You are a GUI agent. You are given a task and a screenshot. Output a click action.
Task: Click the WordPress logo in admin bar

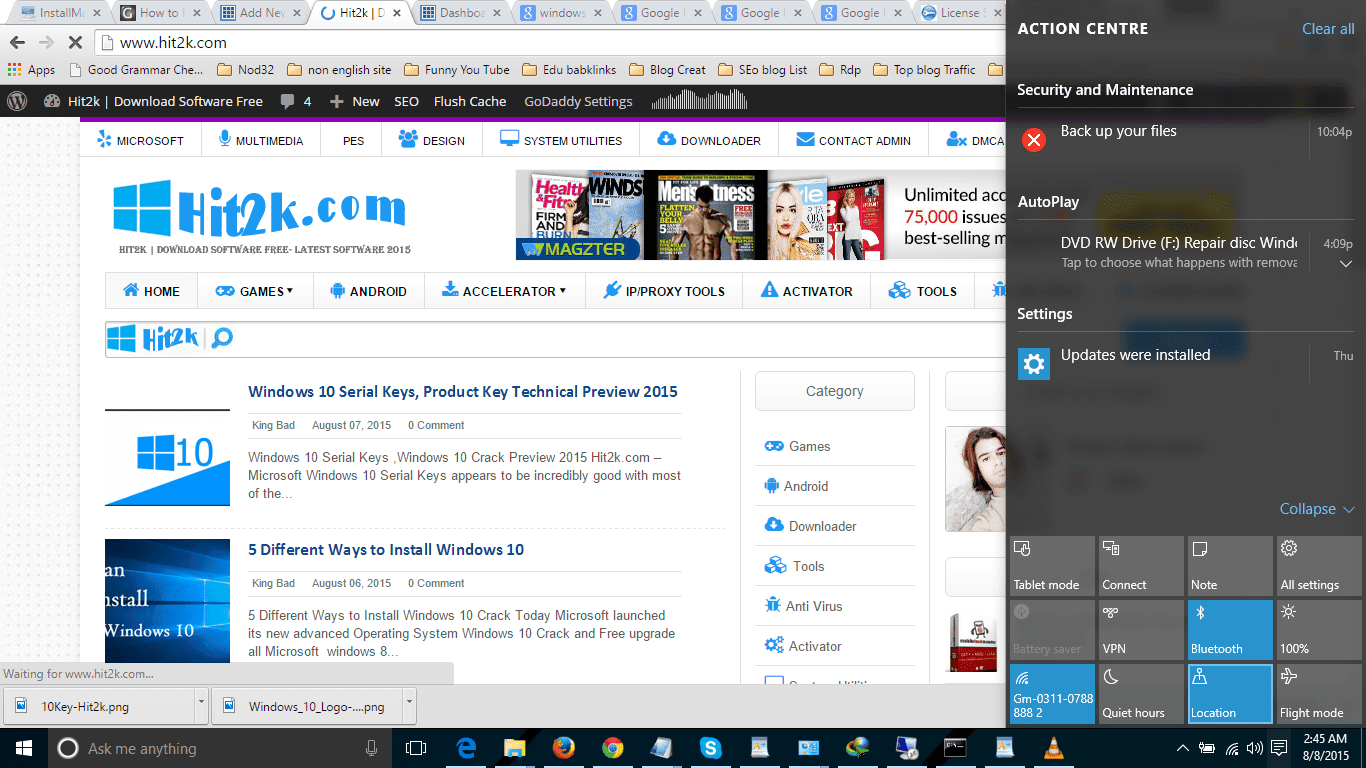17,101
